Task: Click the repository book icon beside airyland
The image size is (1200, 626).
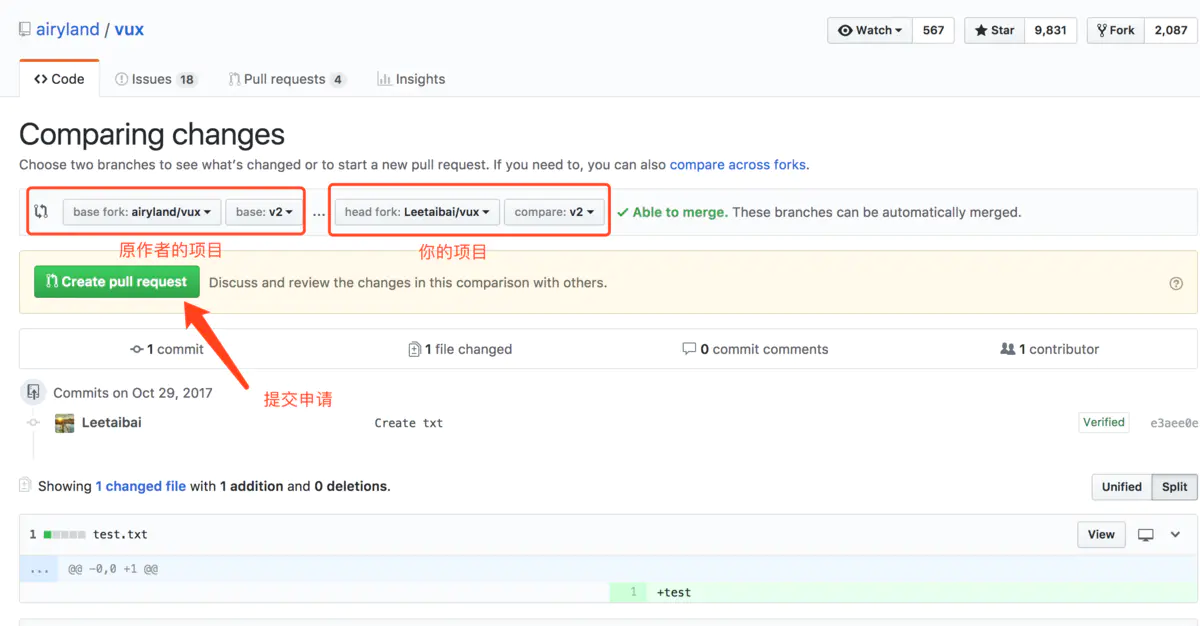Action: click(x=23, y=29)
